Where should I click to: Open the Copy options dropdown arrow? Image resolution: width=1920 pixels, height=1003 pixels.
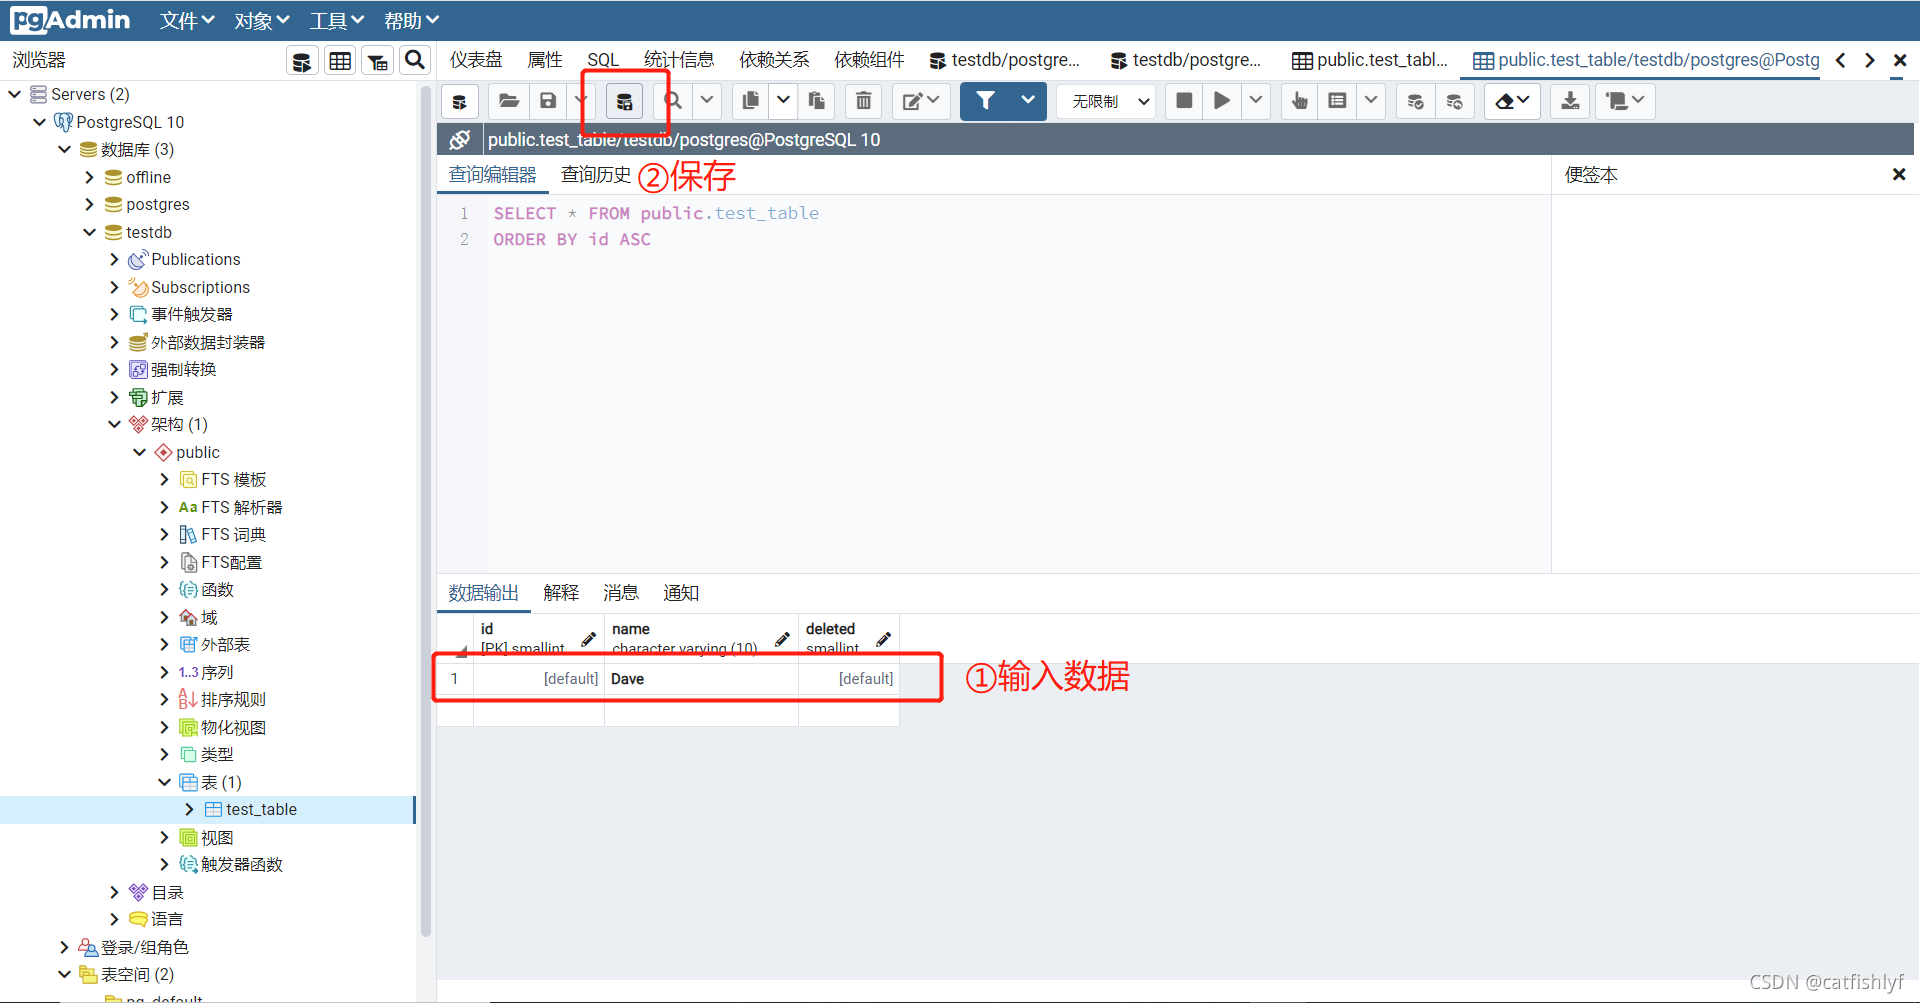(x=784, y=101)
